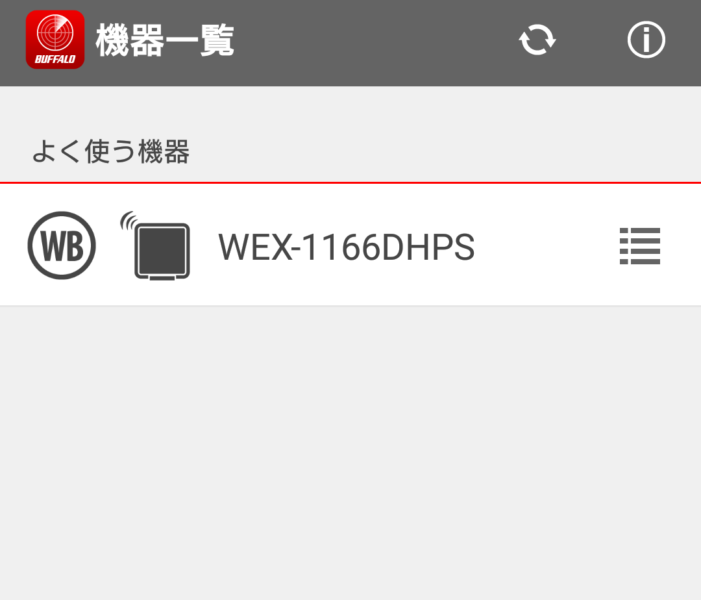
Task: Click the red divider under よく使う機器
Action: click(350, 183)
